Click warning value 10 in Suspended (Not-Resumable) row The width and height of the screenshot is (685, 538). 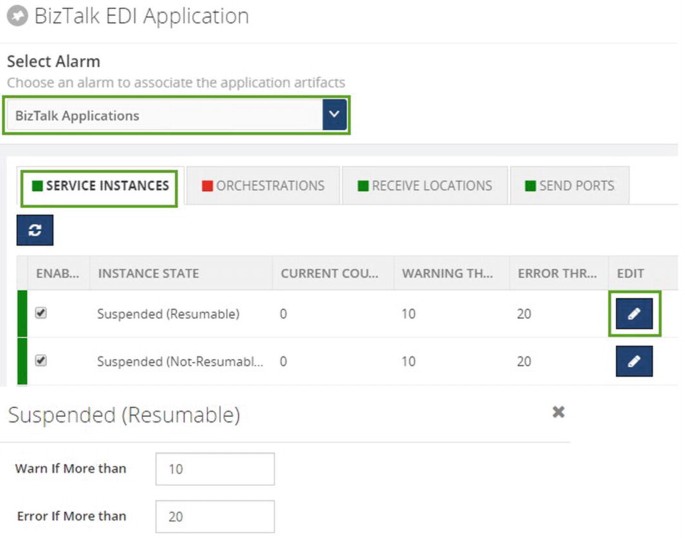point(408,362)
